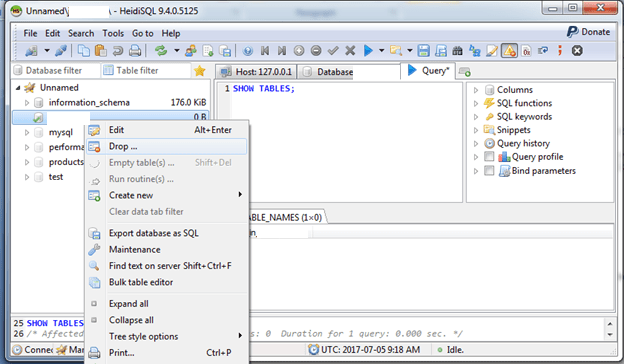Click the Database filter input field
Viewport: 624px width, 364px height.
click(56, 70)
